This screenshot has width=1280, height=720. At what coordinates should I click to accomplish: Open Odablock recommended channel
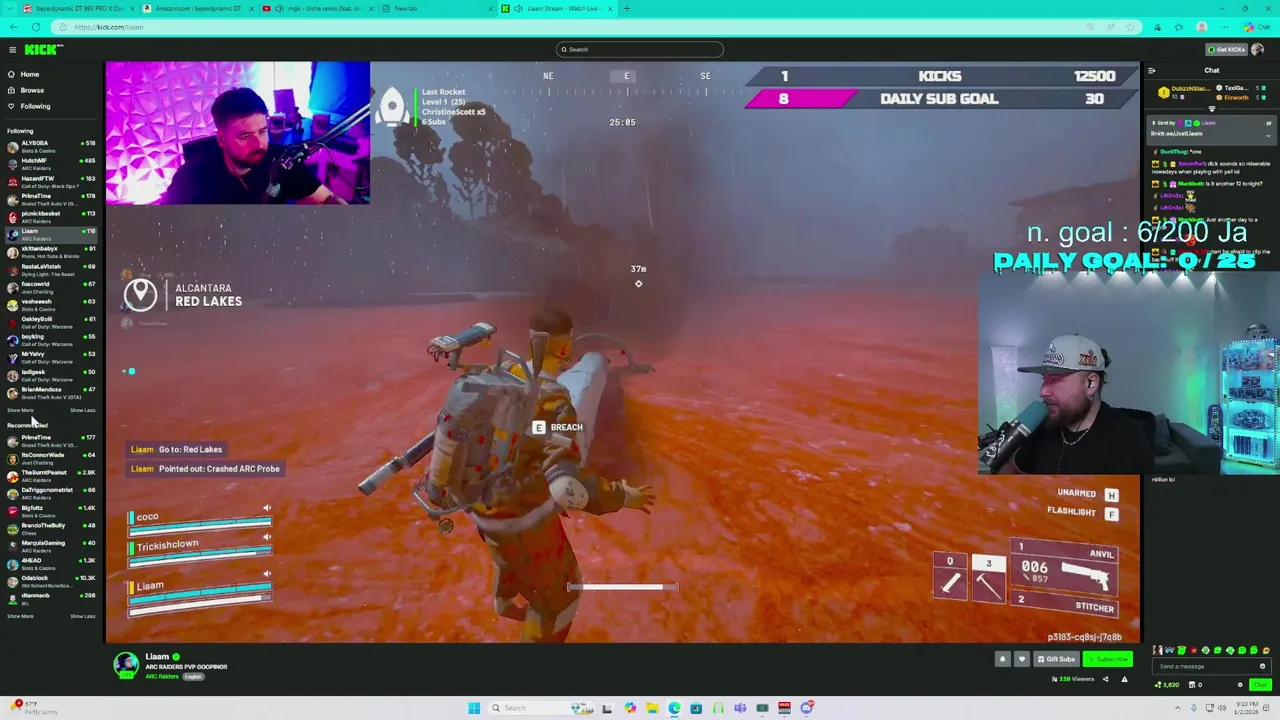tap(50, 581)
